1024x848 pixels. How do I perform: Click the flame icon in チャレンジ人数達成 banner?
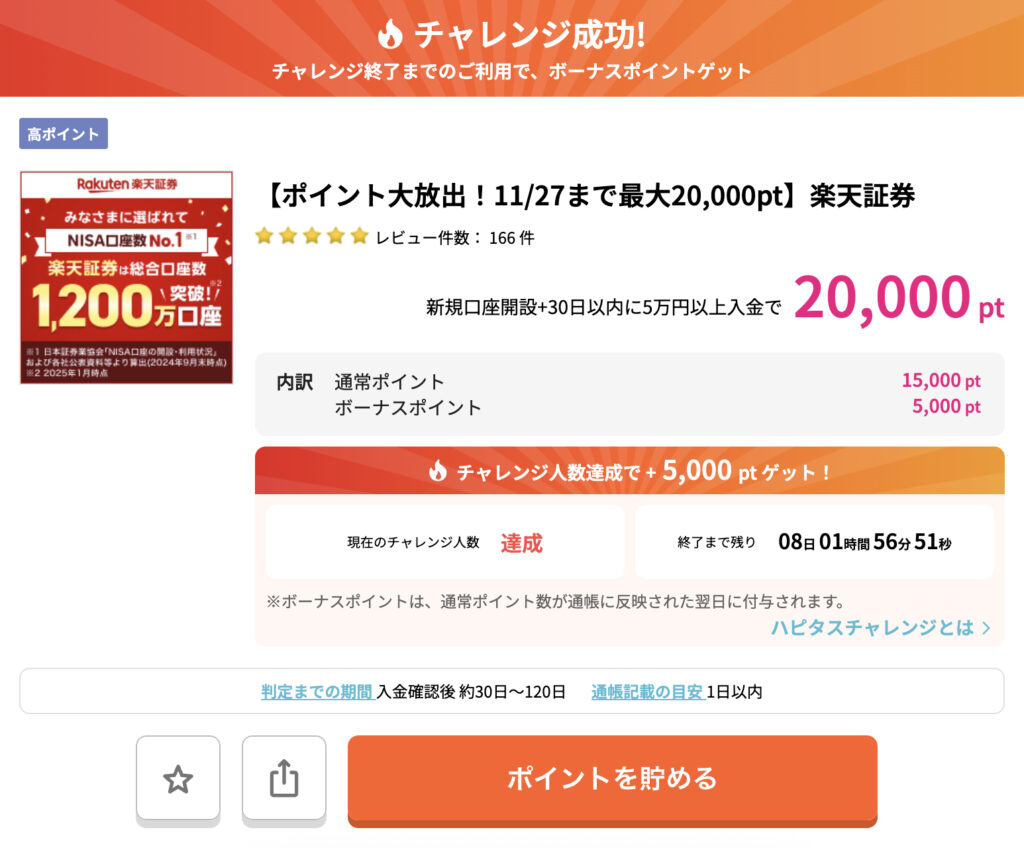pos(437,471)
